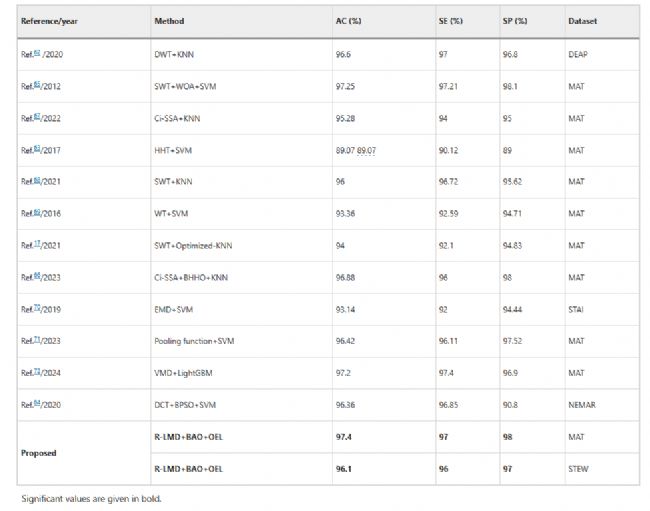650x511 pixels.
Task: Open the 2019 reference citation link
Action: [35, 309]
